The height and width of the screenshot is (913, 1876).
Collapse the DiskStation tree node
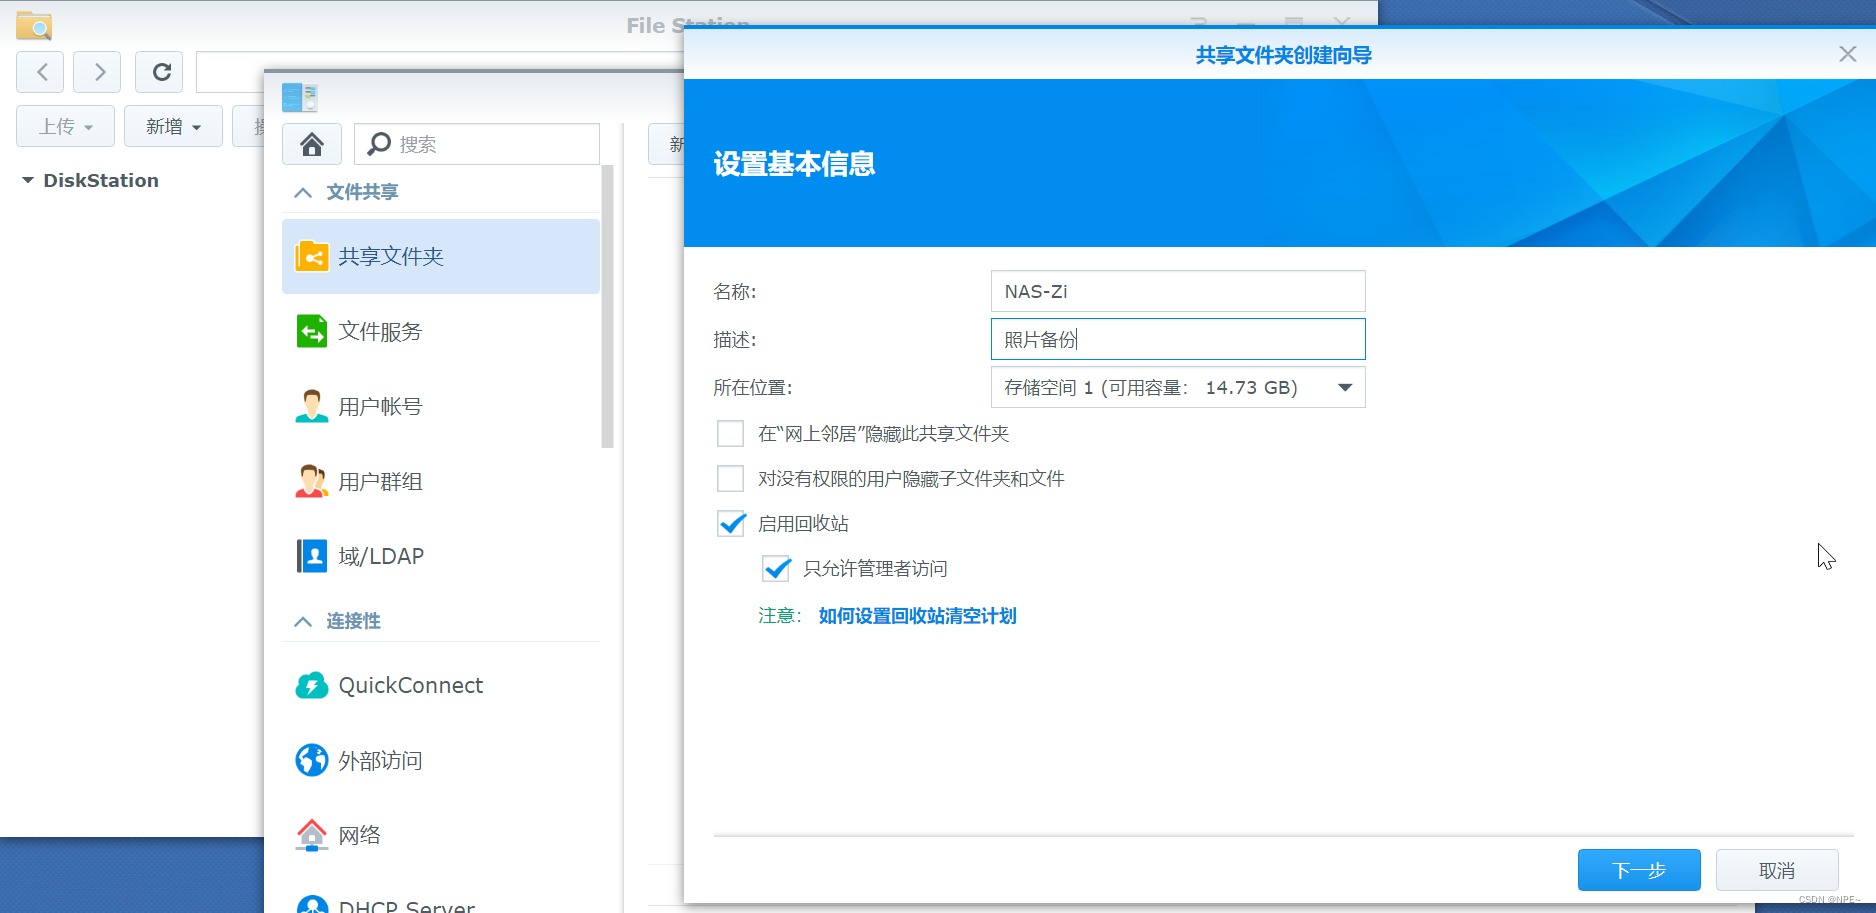[x=28, y=180]
